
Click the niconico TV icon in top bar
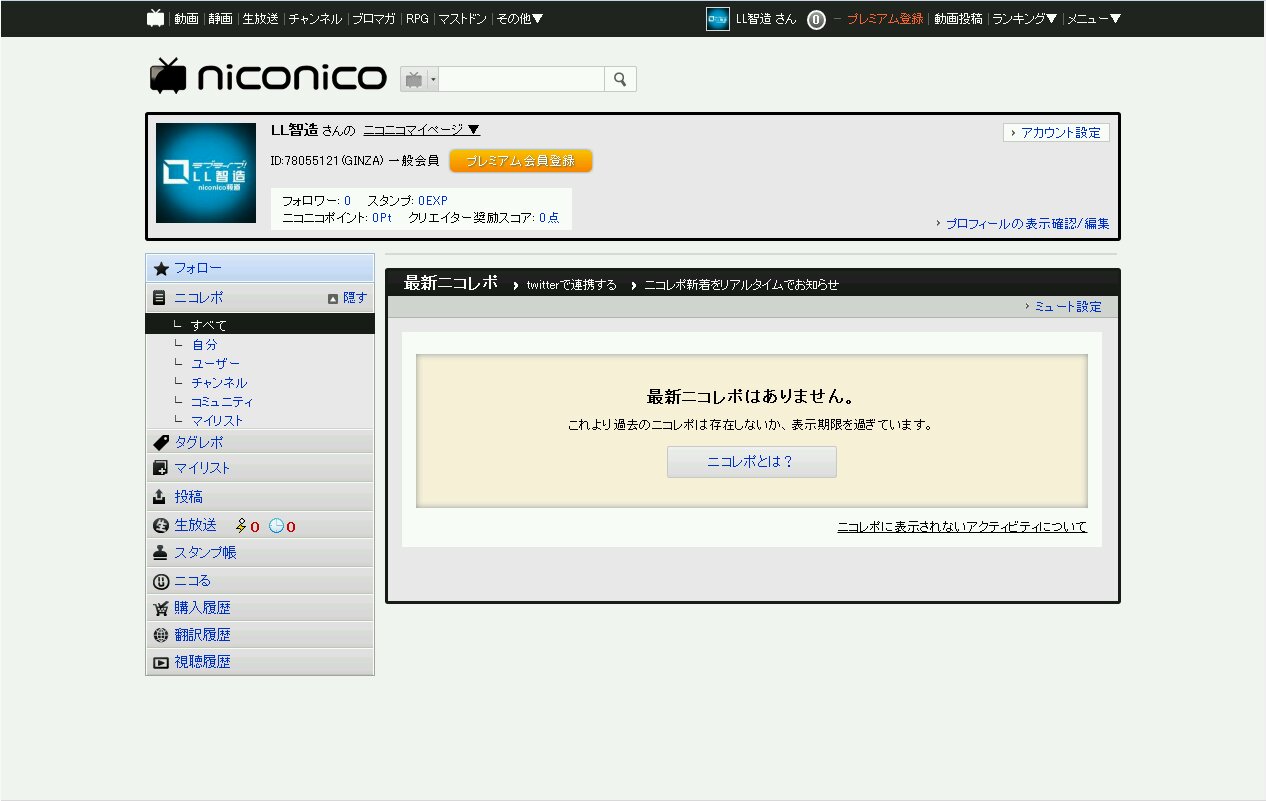pos(155,18)
